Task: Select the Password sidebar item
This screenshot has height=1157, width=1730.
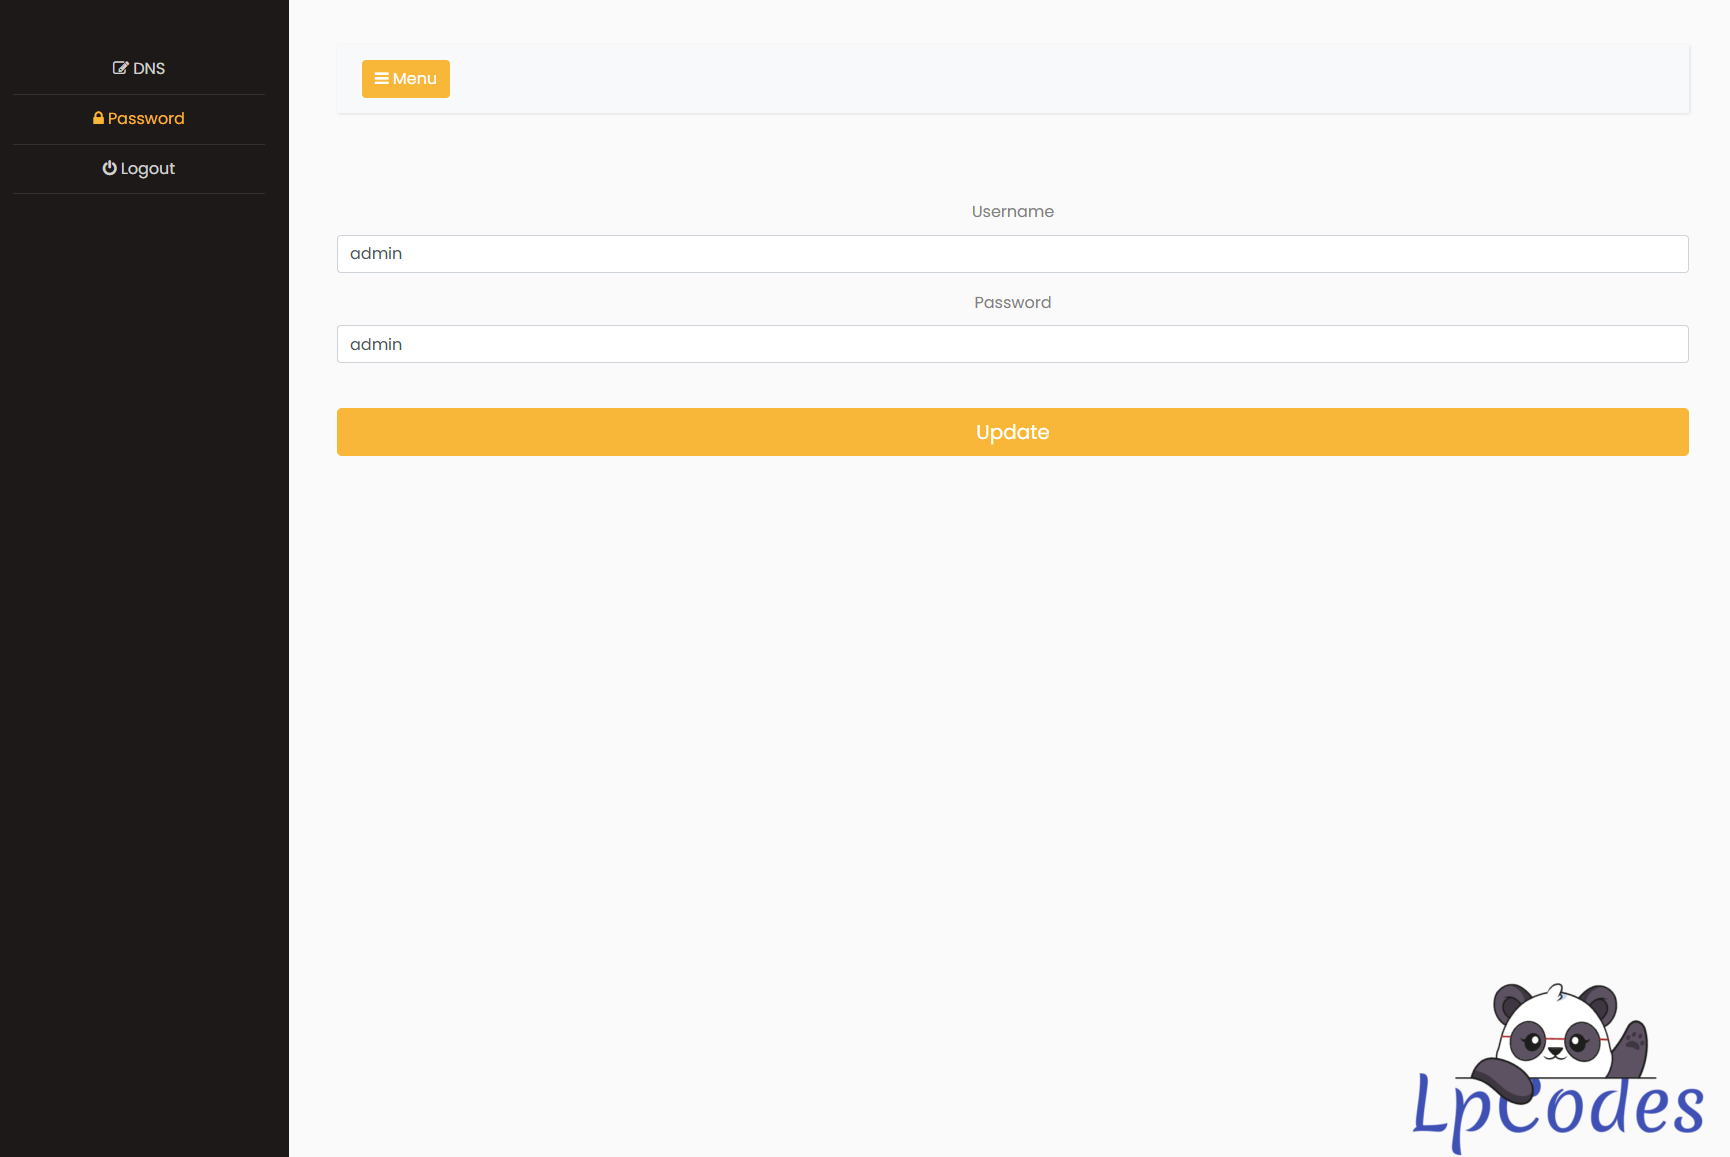Action: (146, 118)
